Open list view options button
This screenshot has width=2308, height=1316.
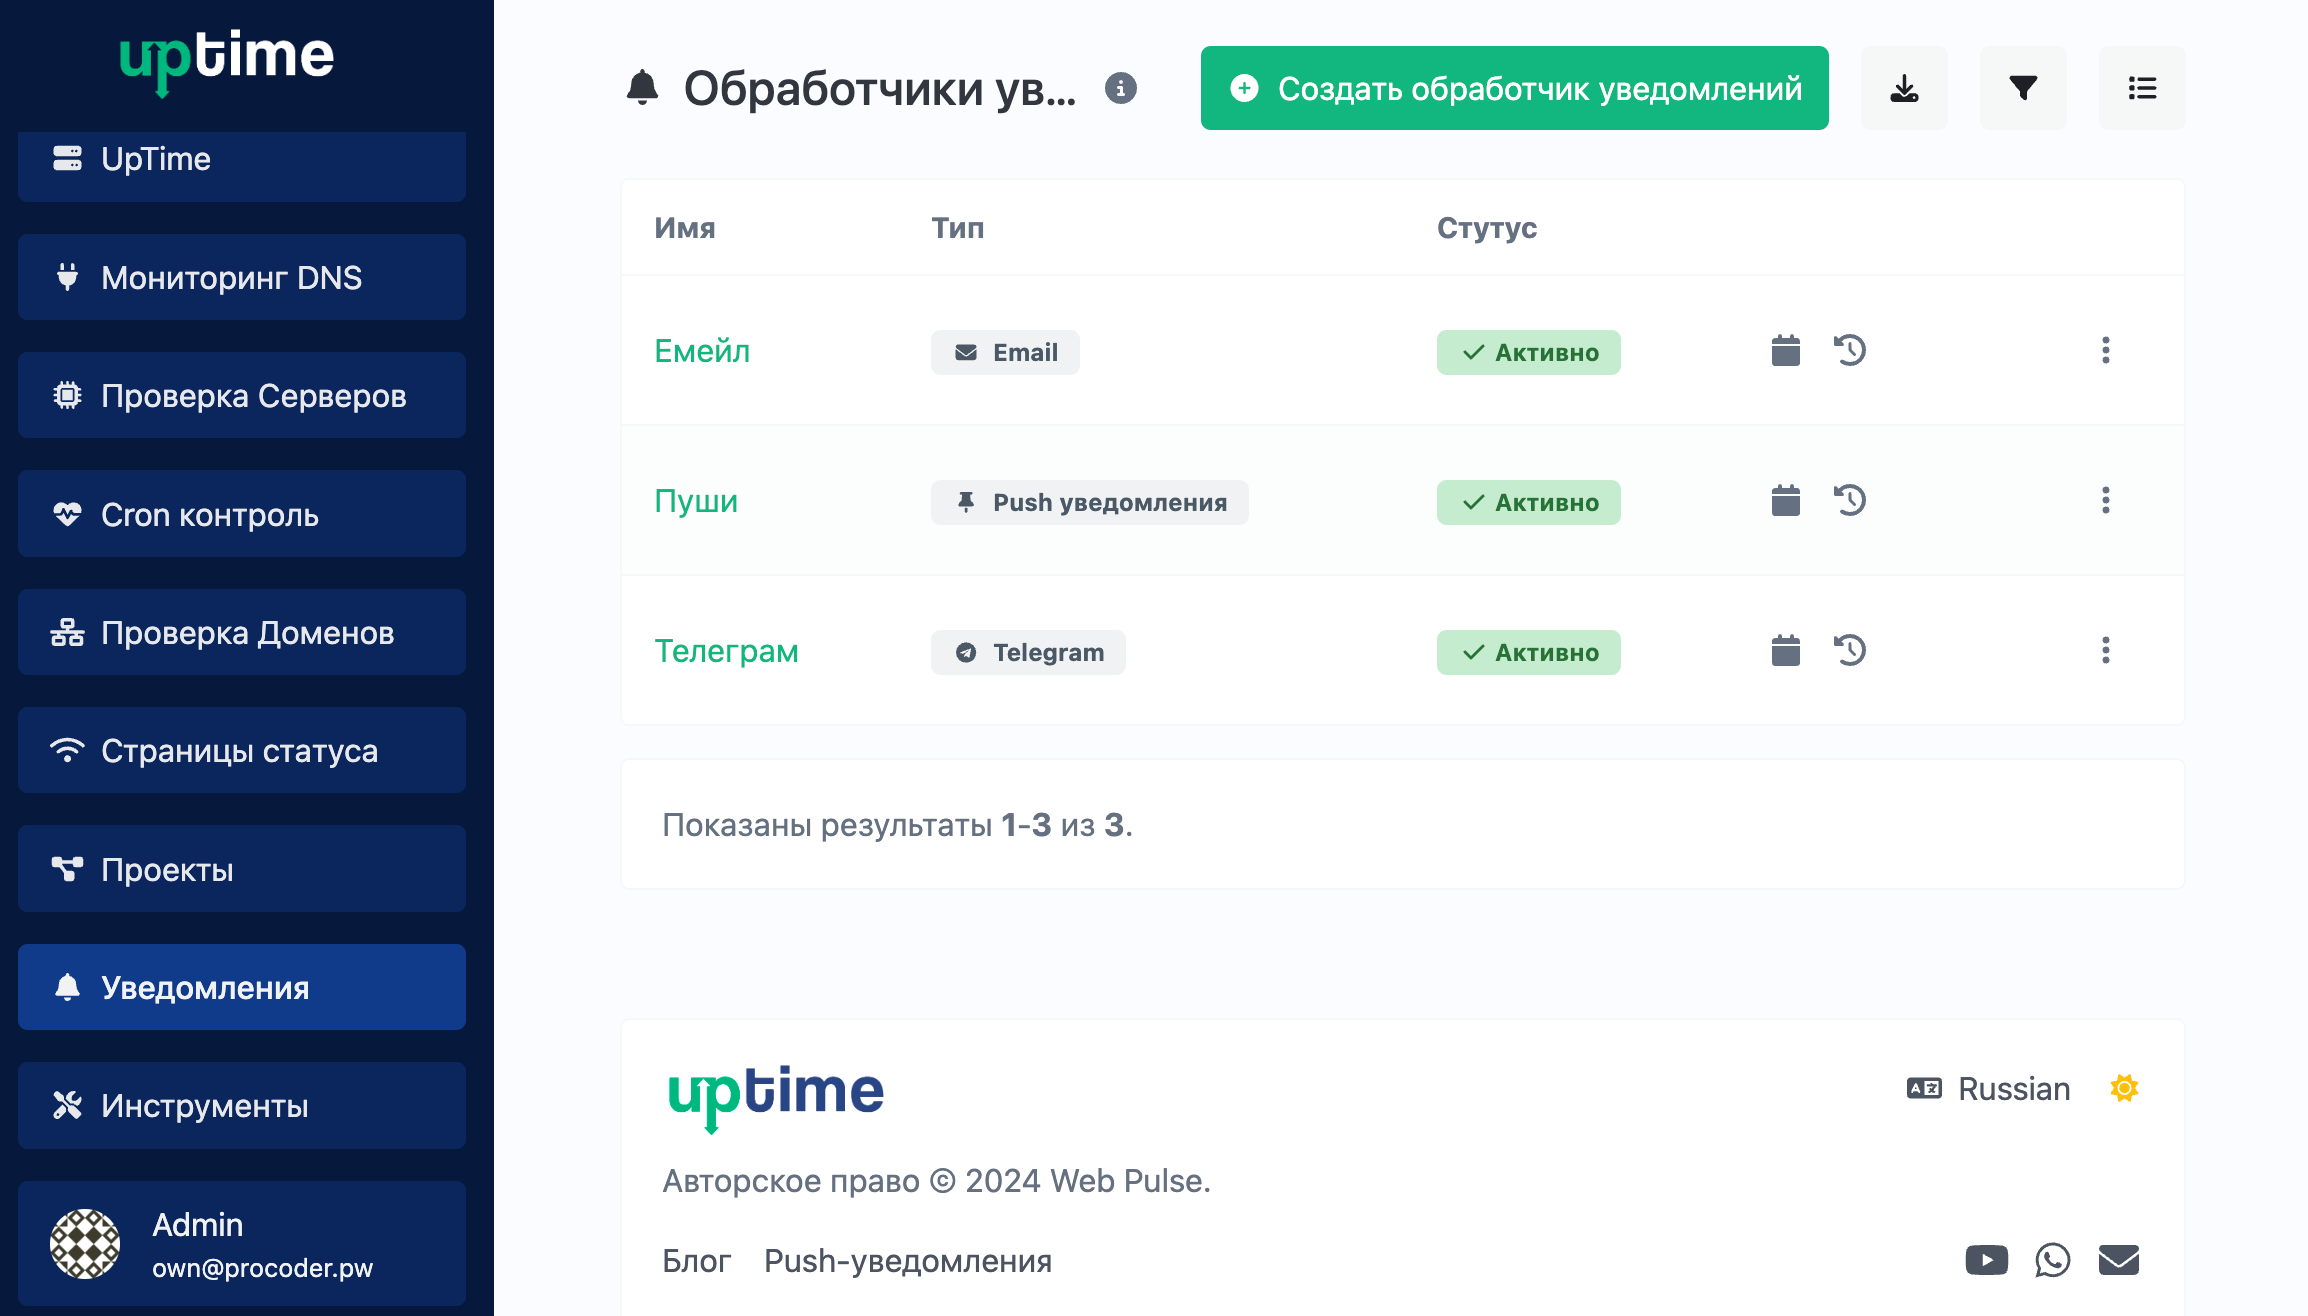click(2141, 88)
